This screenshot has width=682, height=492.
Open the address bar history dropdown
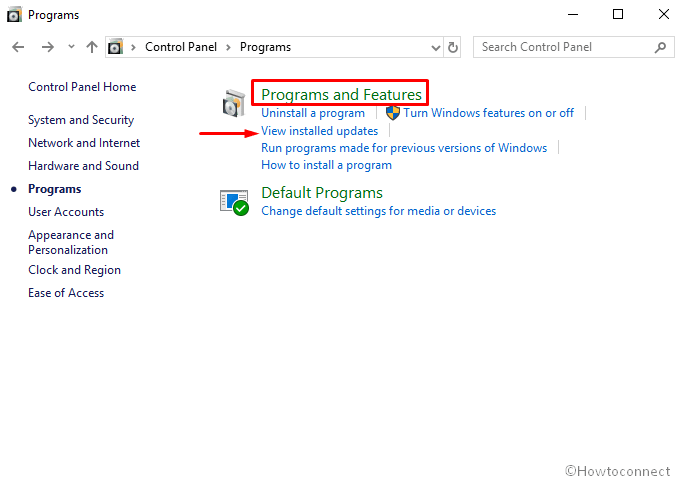click(x=435, y=47)
